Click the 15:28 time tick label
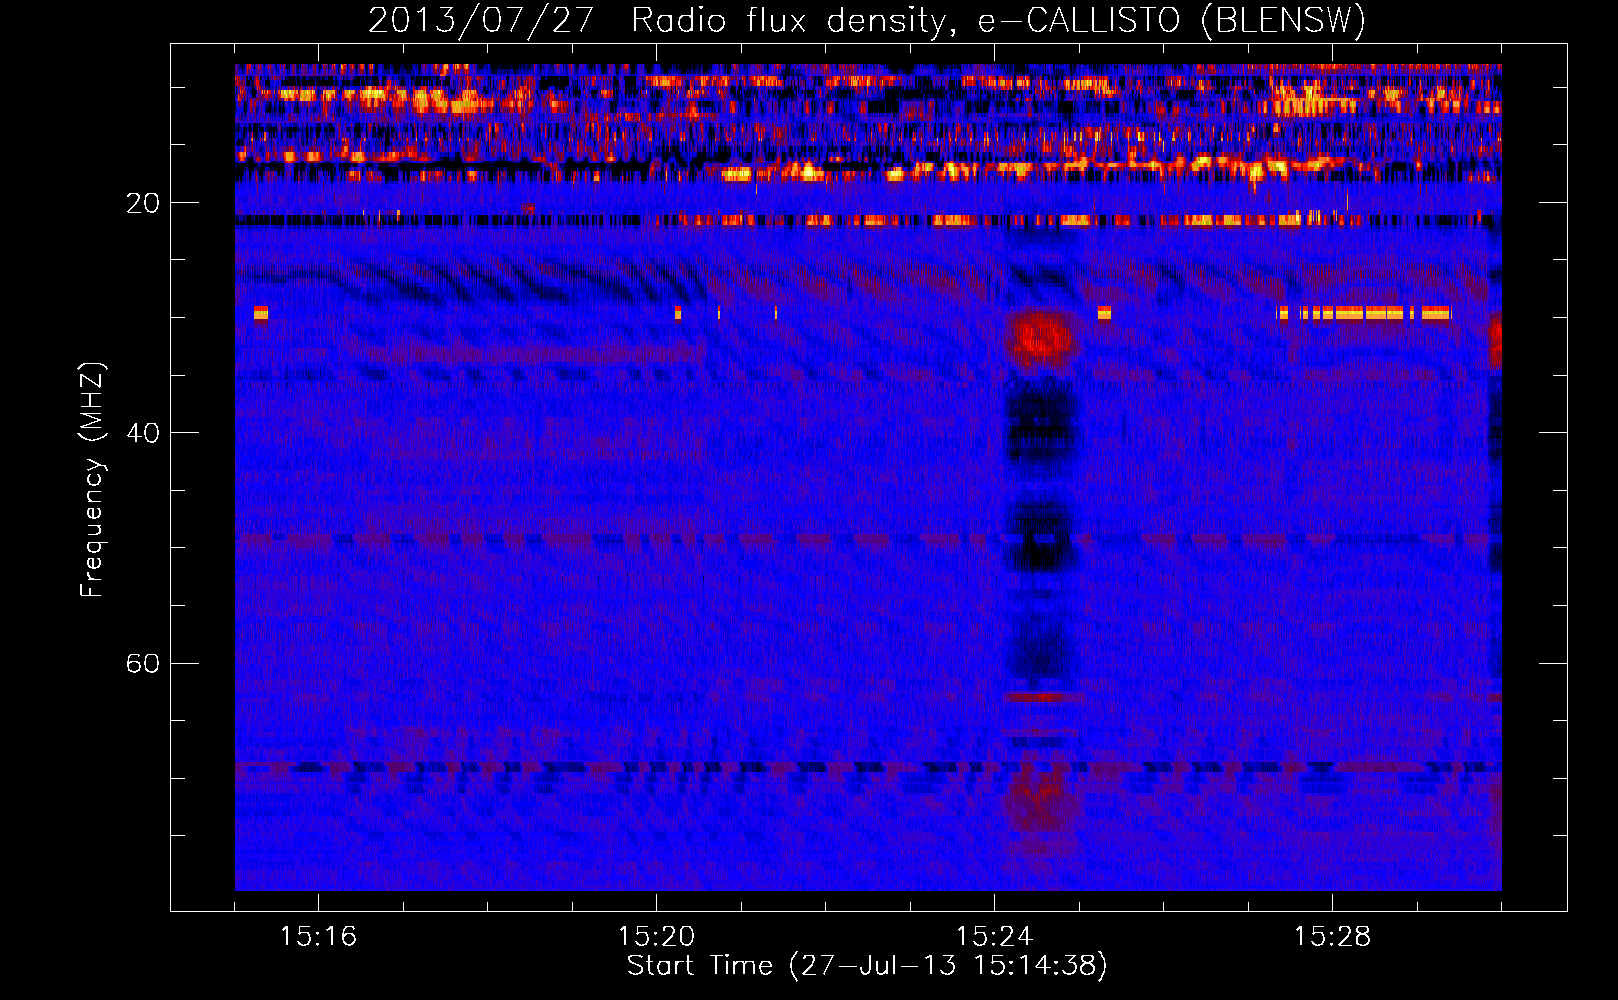The image size is (1618, 1000). pos(1332,937)
